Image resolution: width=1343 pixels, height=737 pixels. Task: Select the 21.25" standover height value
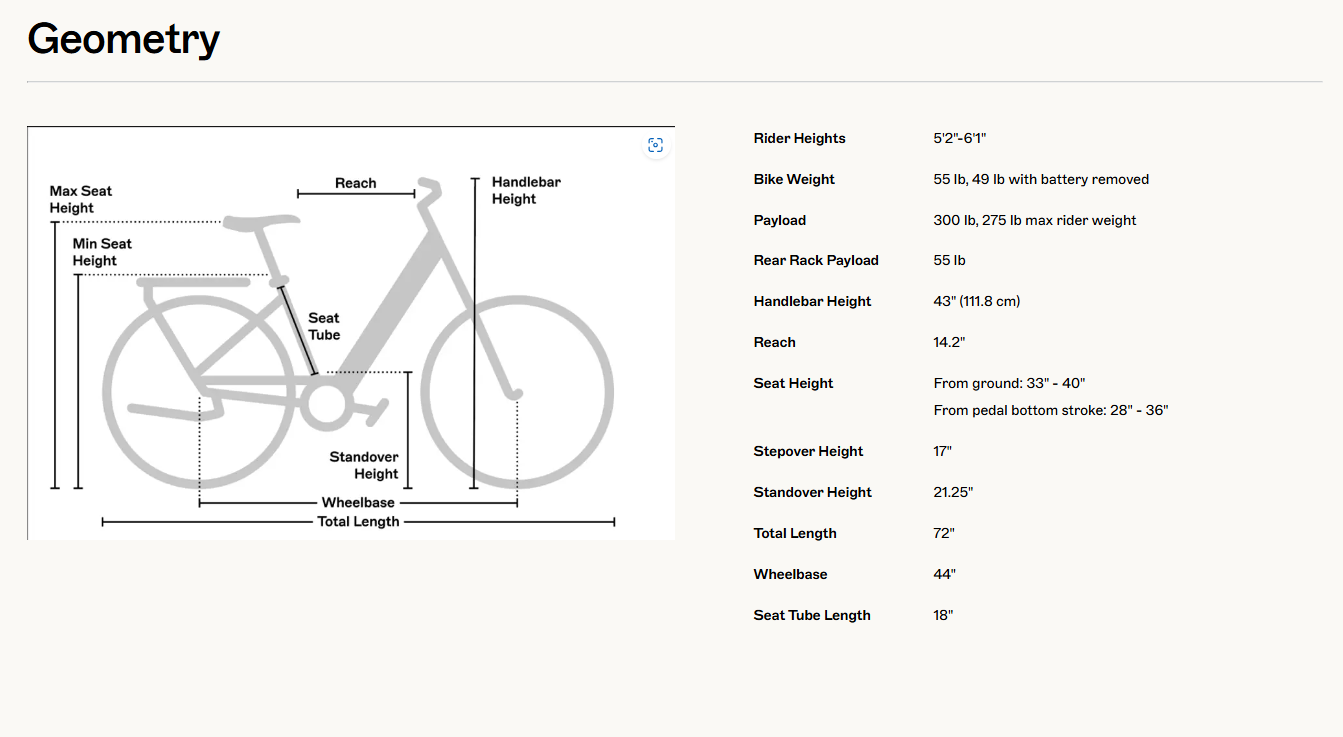(x=953, y=492)
